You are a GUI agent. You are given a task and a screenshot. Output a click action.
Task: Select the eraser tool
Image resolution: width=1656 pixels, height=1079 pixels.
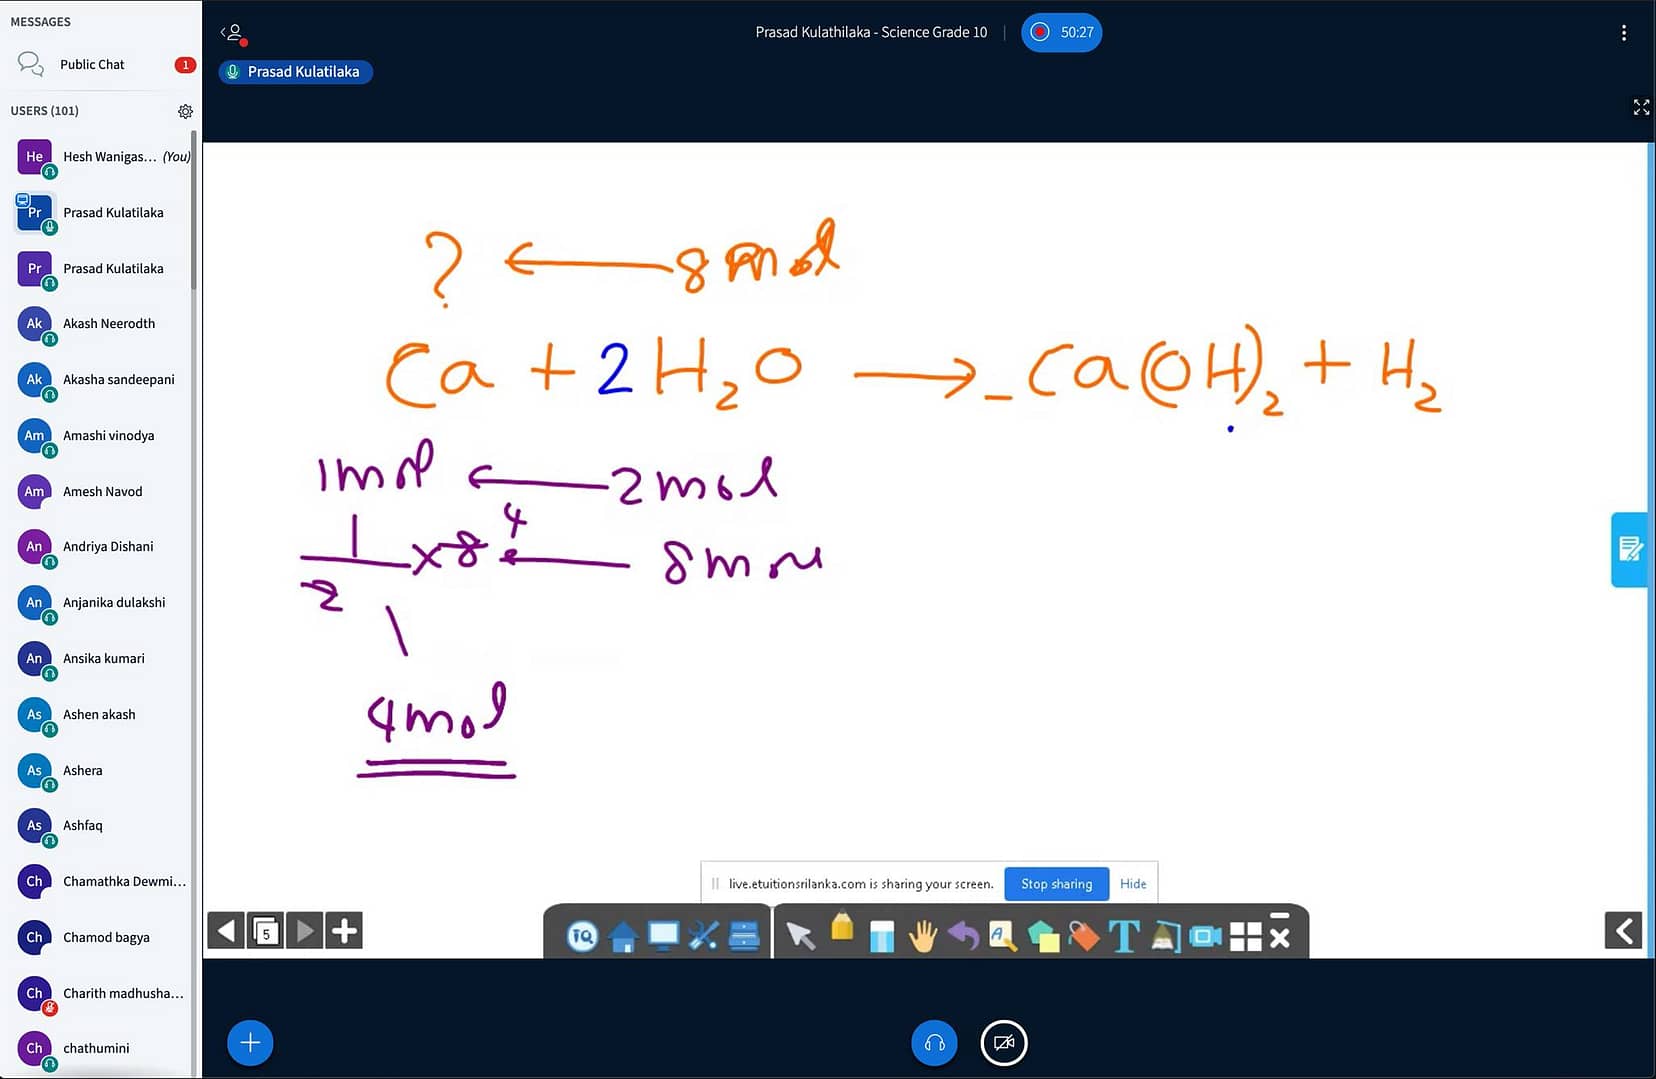(x=882, y=936)
